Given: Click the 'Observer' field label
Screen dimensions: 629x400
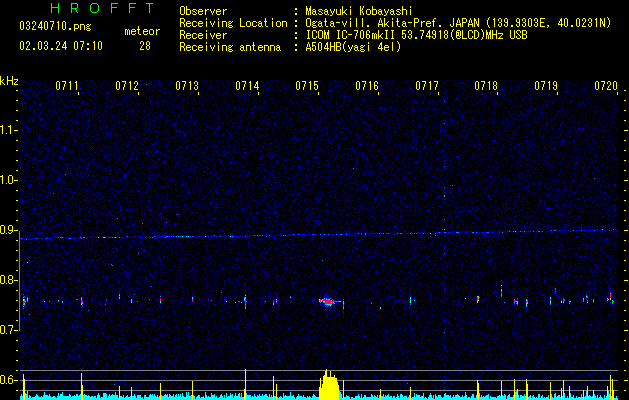Looking at the screenshot, I should [x=203, y=11].
